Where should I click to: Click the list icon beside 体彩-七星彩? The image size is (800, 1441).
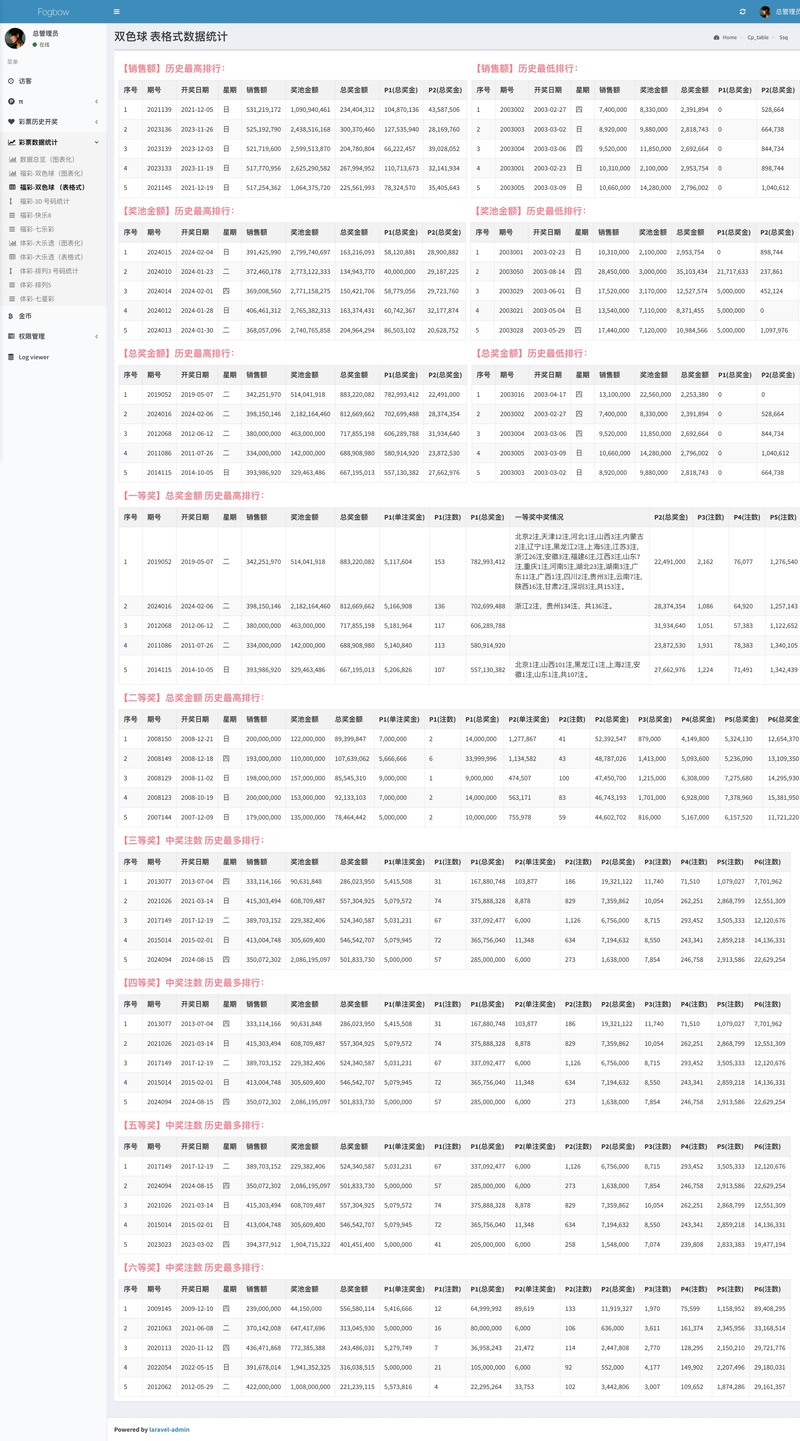click(x=12, y=299)
